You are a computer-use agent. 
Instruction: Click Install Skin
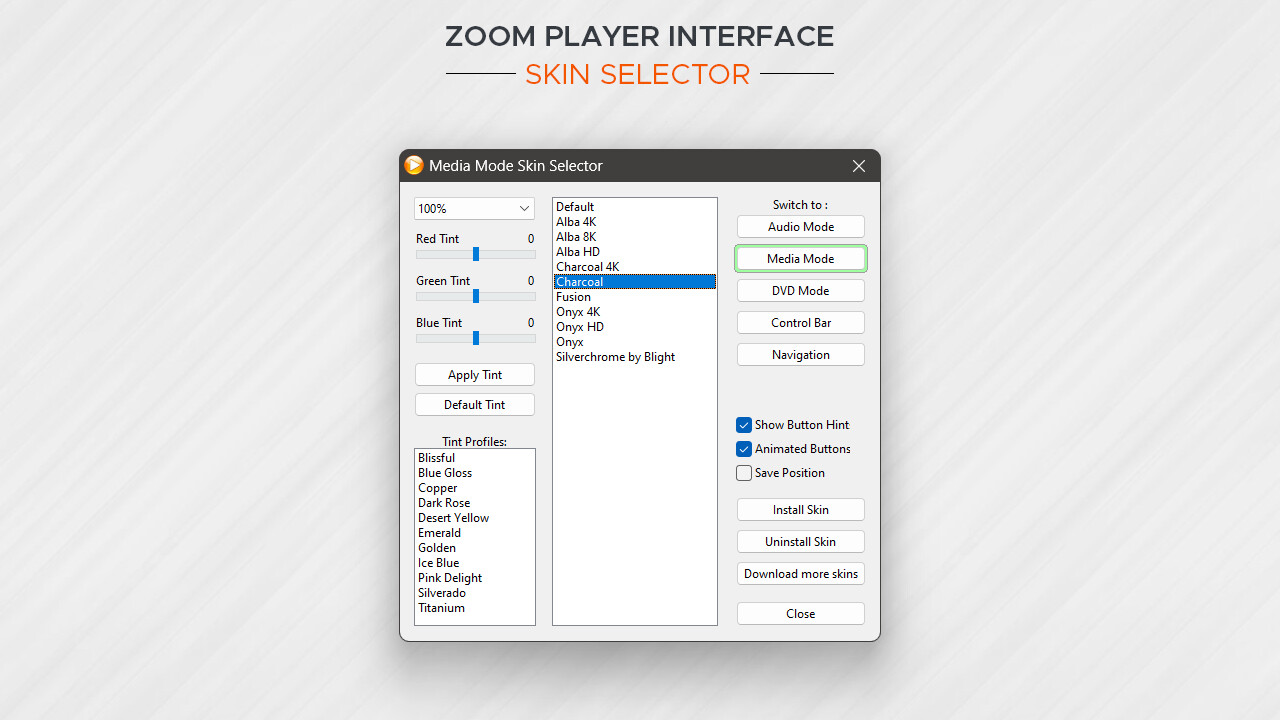point(800,509)
